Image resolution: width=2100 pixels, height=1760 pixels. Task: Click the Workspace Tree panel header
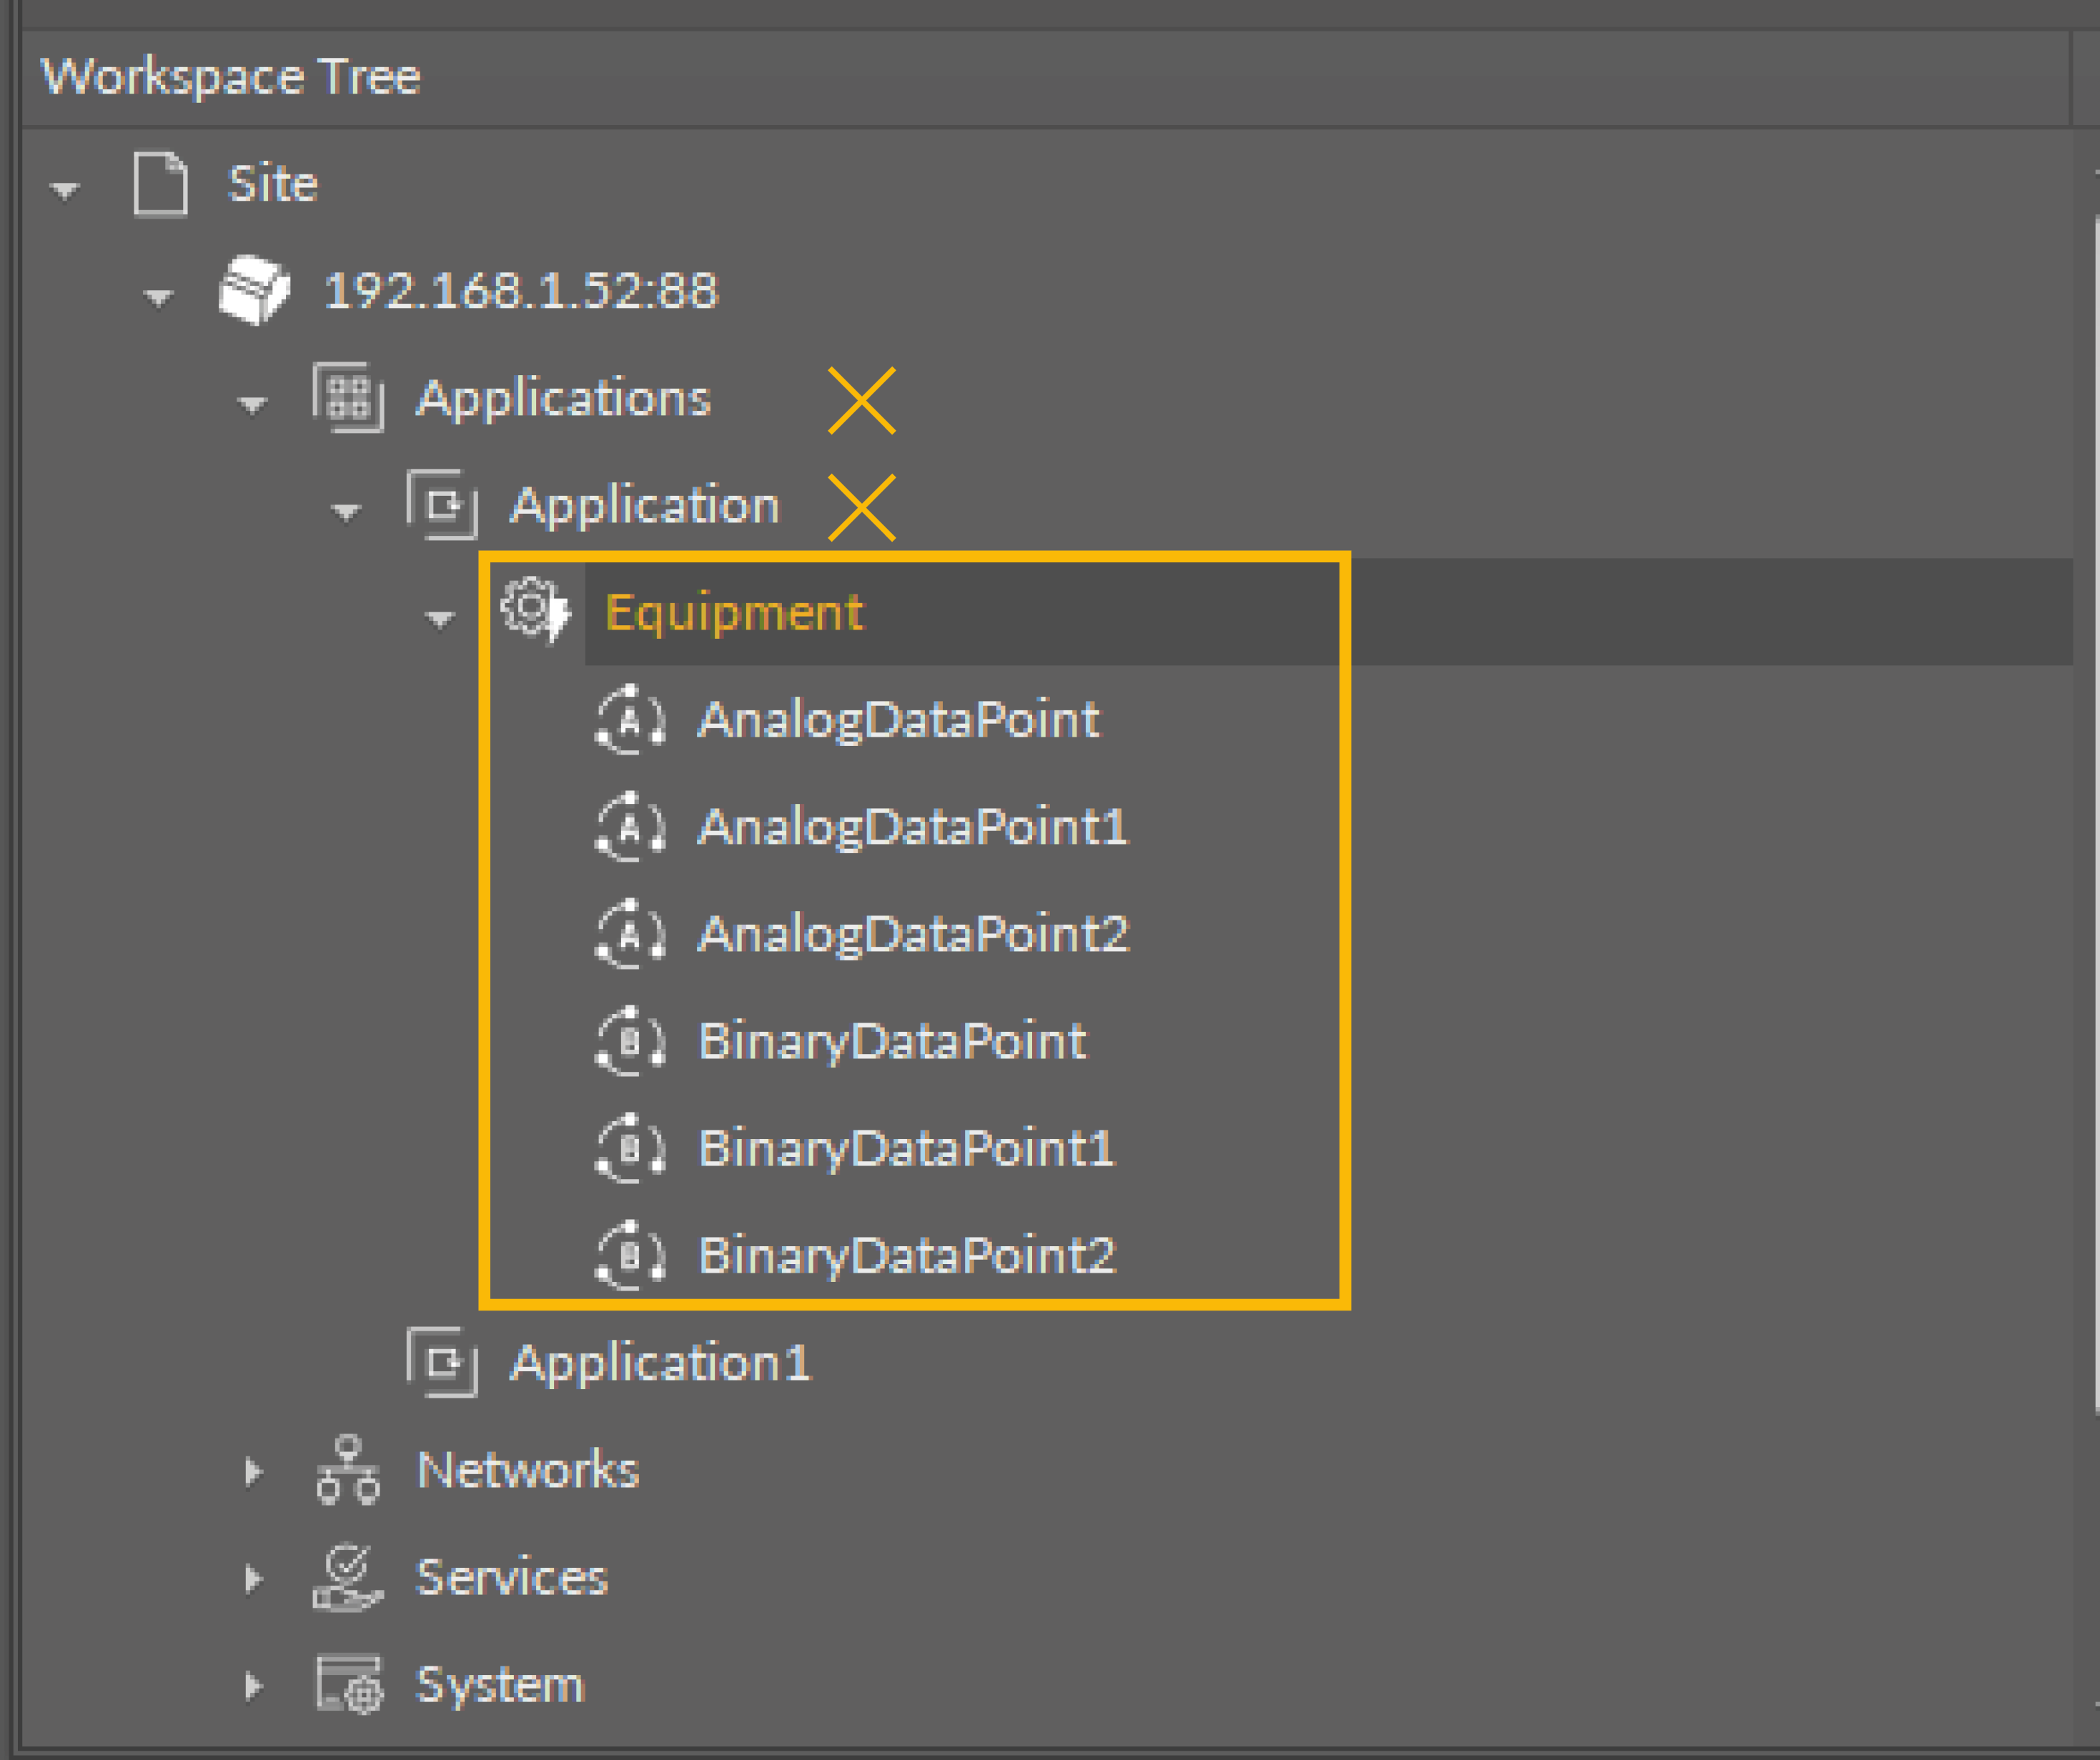231,77
